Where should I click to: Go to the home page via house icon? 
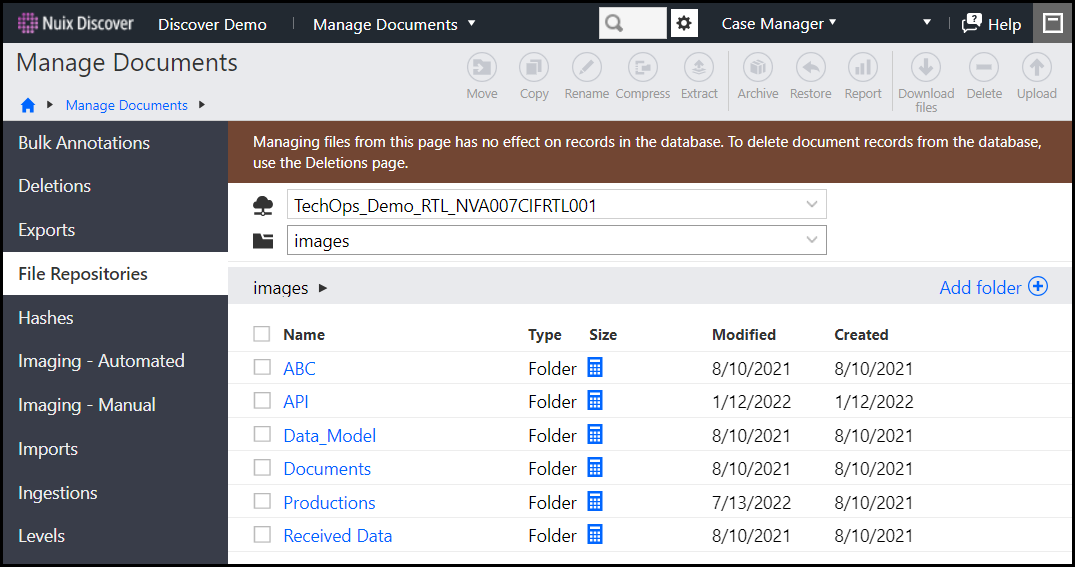coord(28,105)
